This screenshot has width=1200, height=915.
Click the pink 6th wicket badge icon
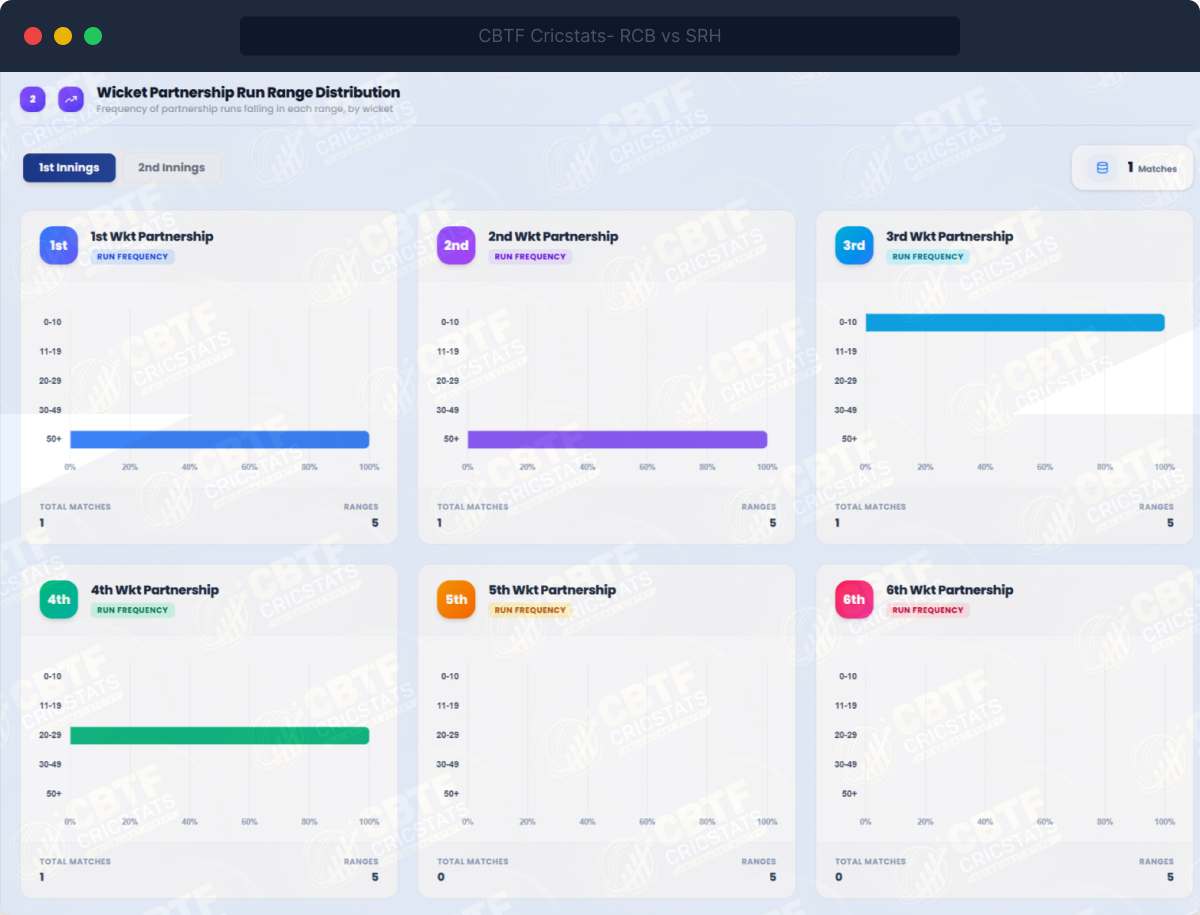click(854, 599)
